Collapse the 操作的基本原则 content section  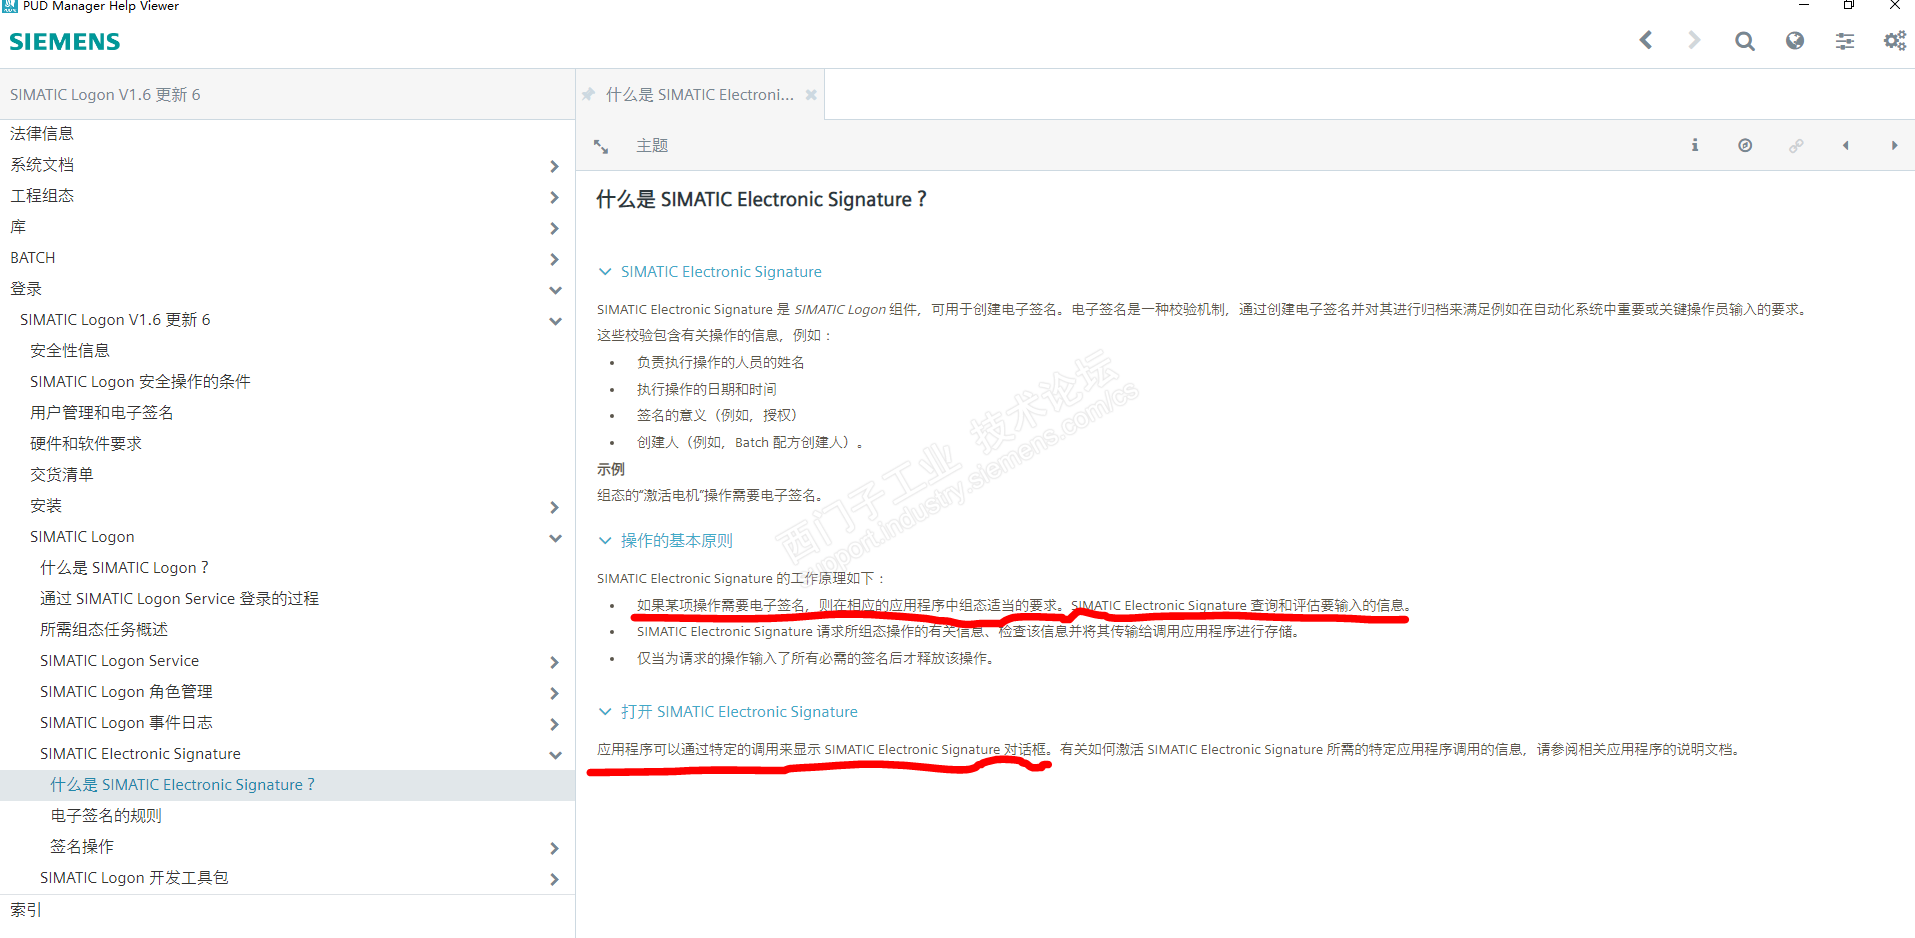click(x=604, y=541)
